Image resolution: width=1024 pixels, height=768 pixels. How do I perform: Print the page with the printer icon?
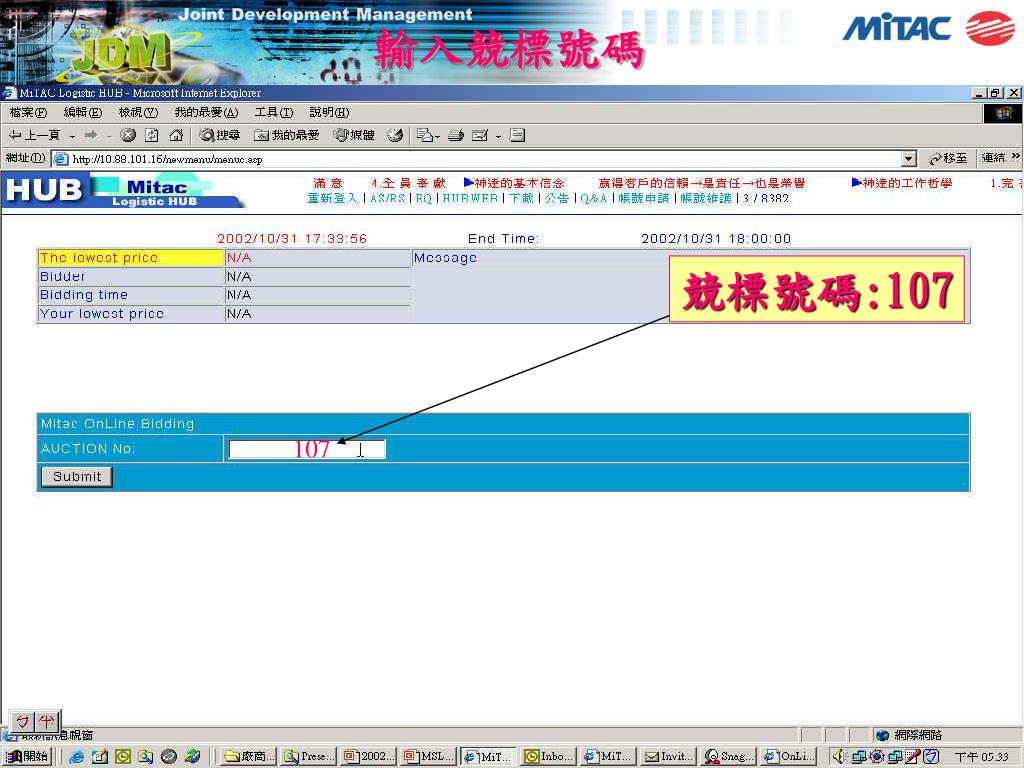[x=456, y=135]
